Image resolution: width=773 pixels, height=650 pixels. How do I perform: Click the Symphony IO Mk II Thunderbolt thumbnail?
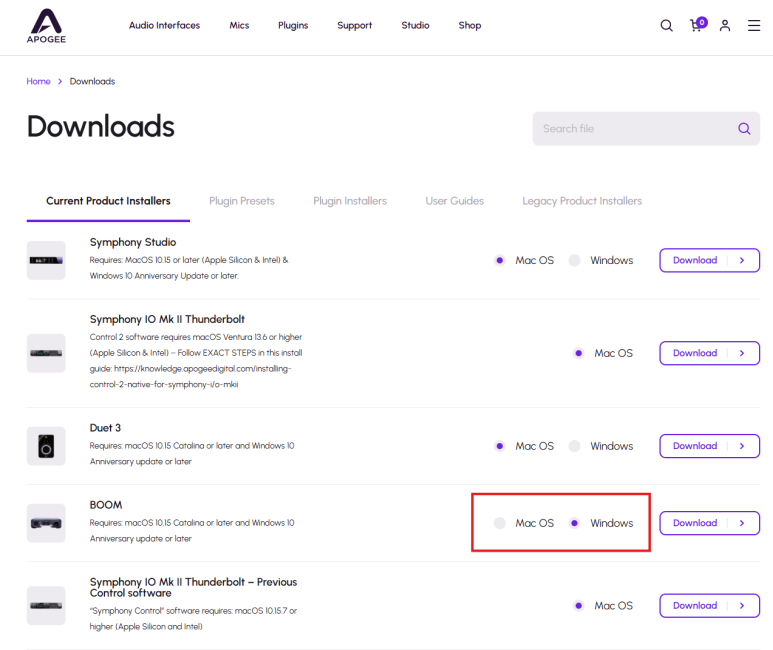[46, 353]
